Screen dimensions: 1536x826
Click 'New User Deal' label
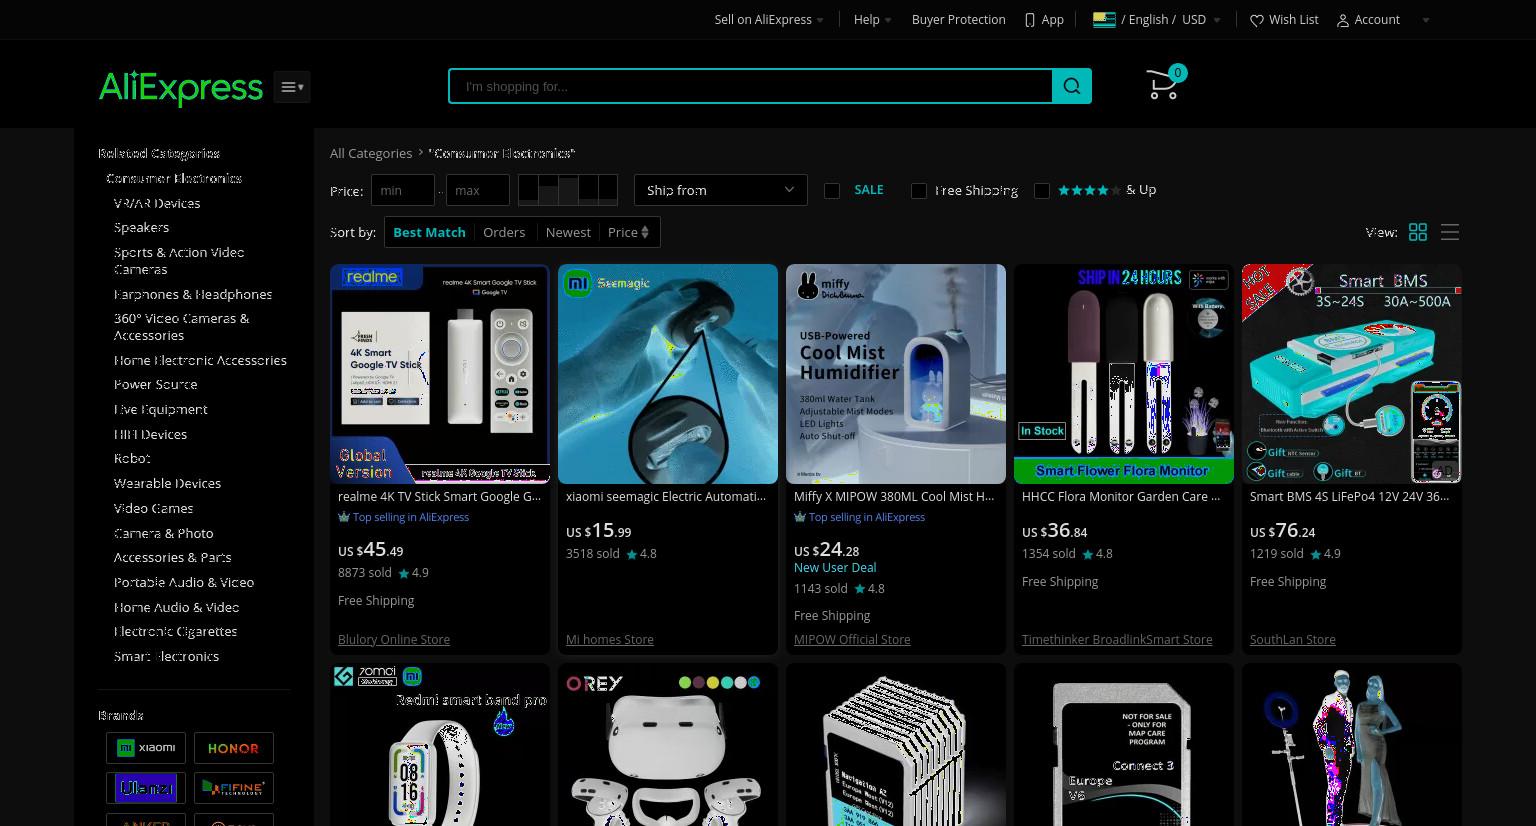(x=835, y=567)
